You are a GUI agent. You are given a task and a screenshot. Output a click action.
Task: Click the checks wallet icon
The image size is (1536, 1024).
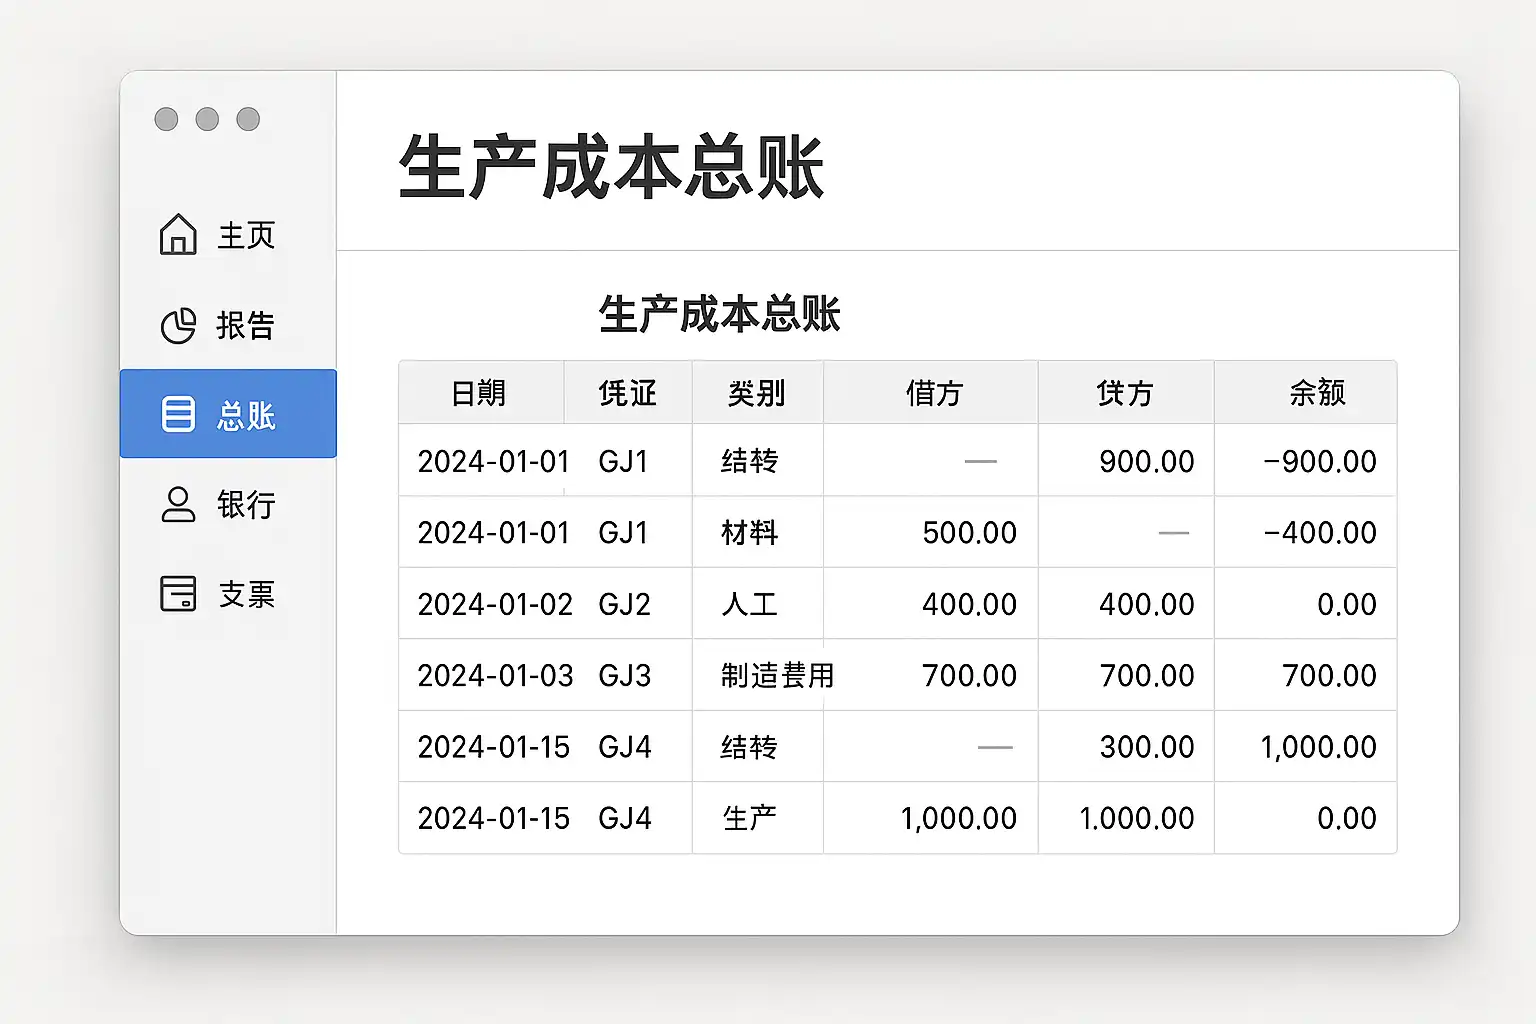click(x=178, y=593)
